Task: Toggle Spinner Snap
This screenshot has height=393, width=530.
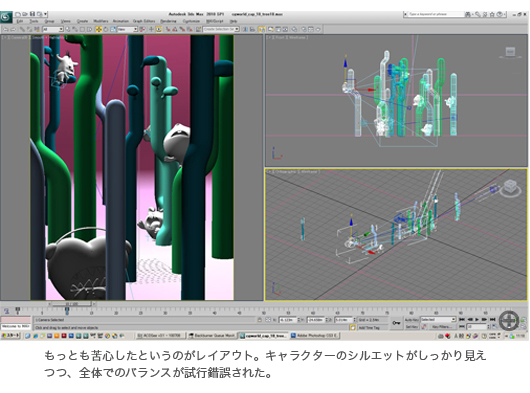Action: point(190,29)
